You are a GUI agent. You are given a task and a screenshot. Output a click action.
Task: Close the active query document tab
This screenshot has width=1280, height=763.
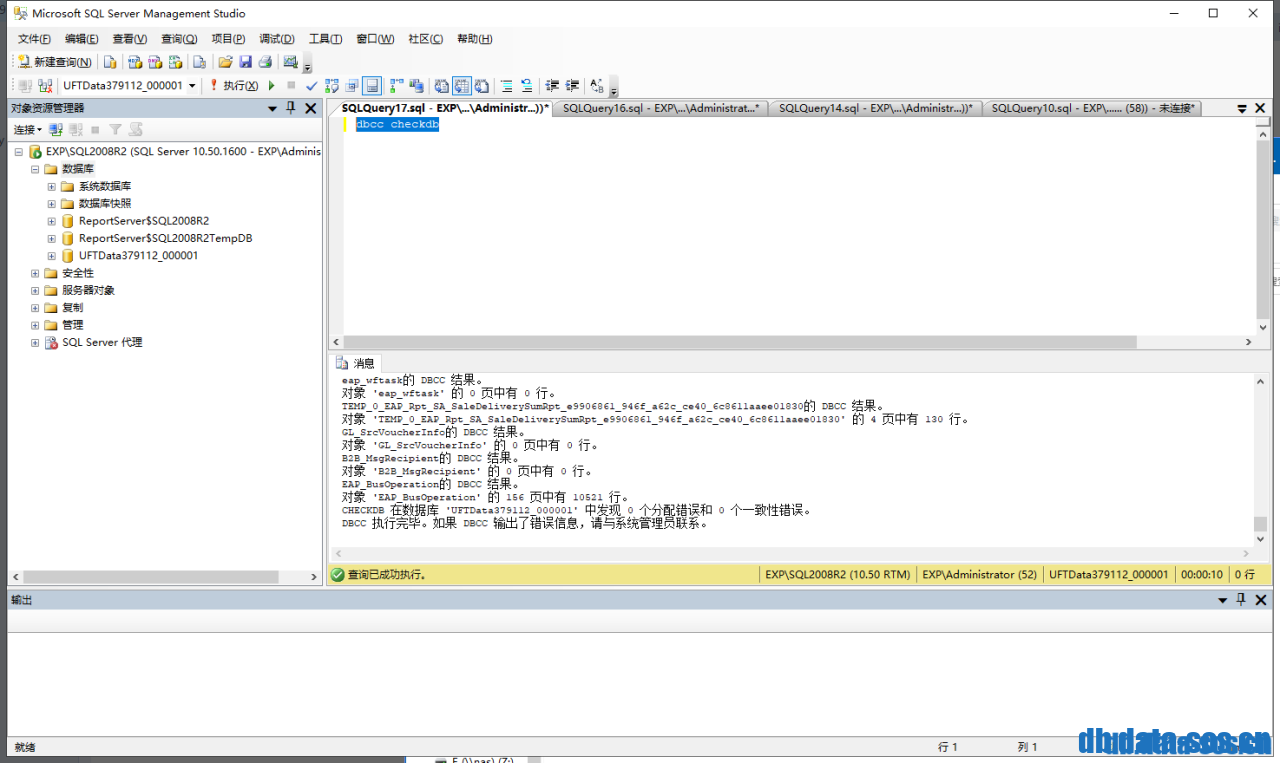pyautogui.click(x=1260, y=108)
